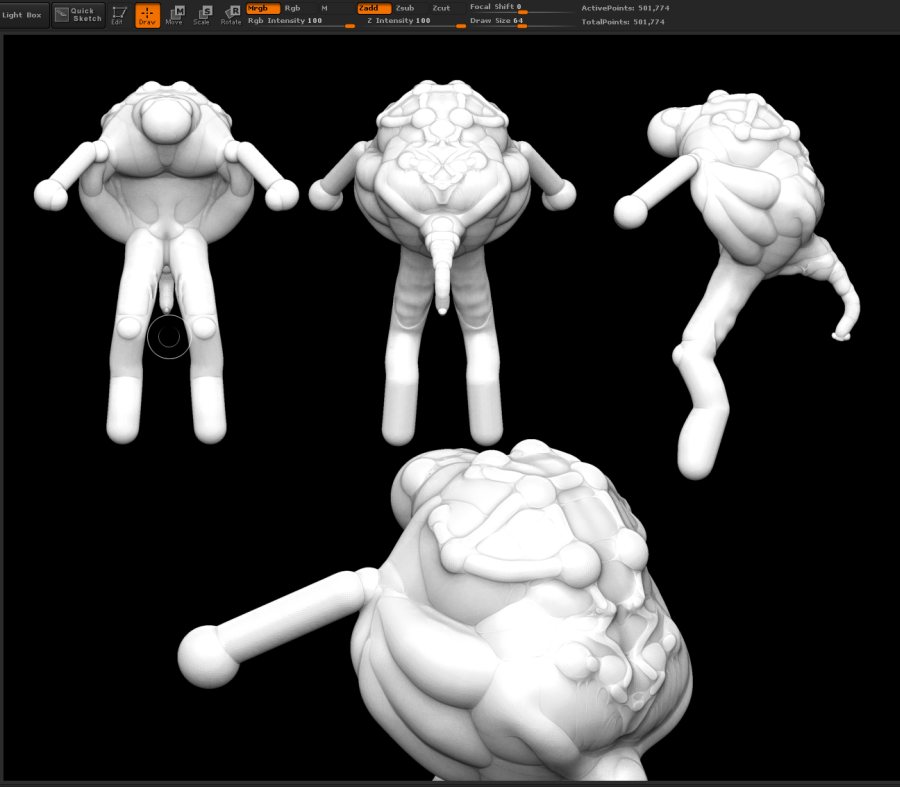Screen dimensions: 900x787
Task: Select the Scale transform icon
Action: (202, 15)
